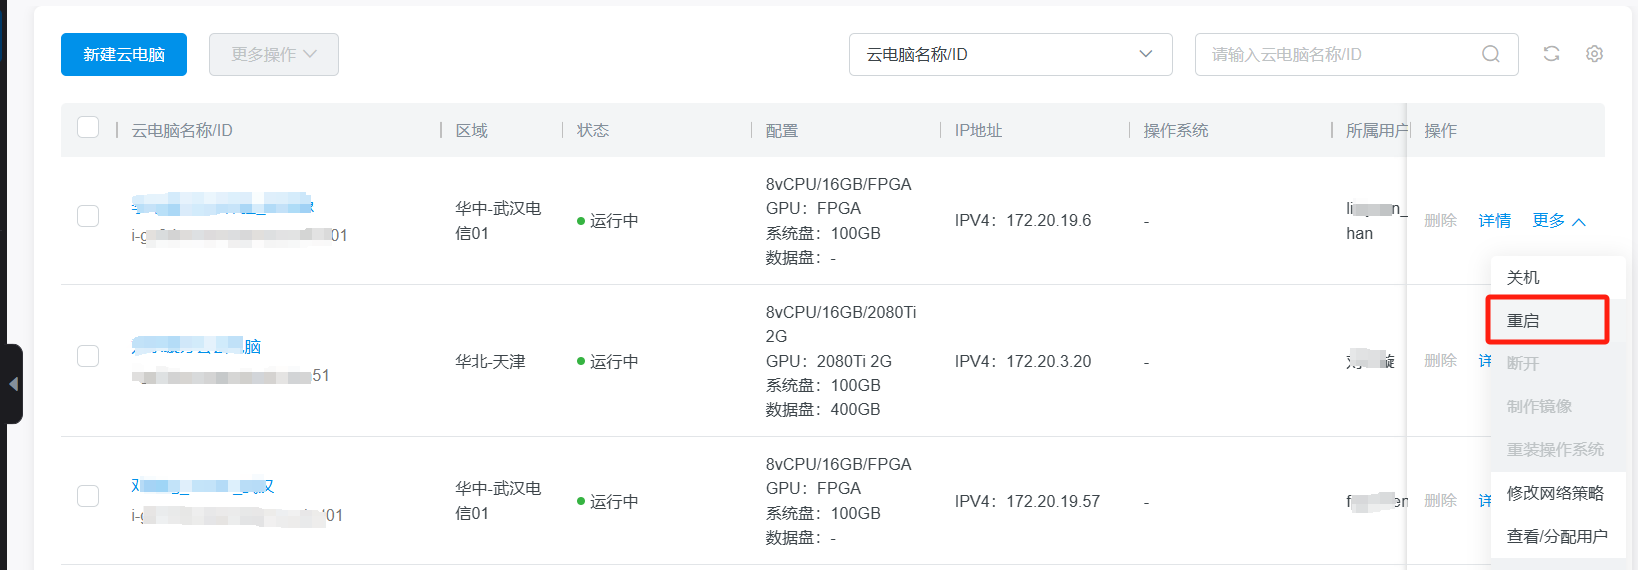Expand the left sidebar collapse arrow
This screenshot has height=570, width=1638.
(13, 384)
